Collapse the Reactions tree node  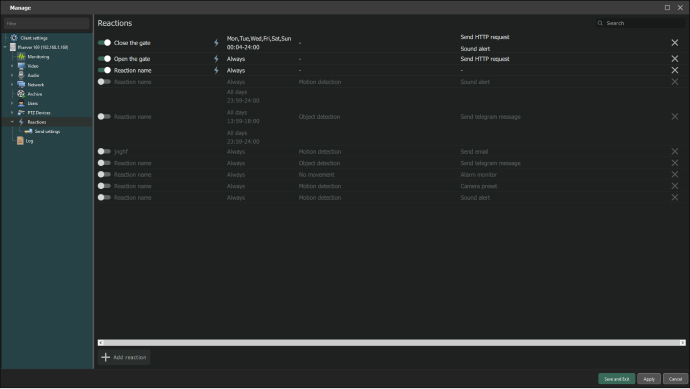tap(12, 122)
